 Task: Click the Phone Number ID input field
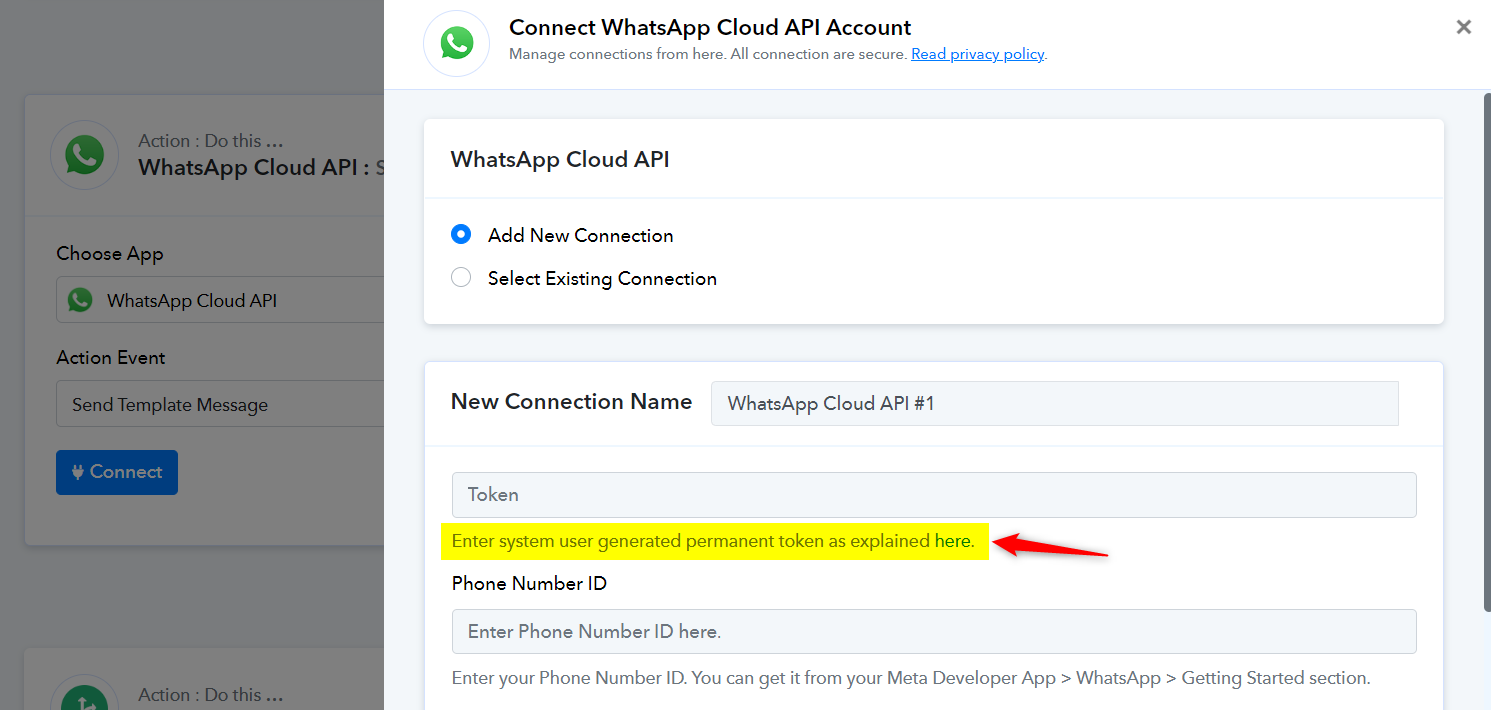click(x=934, y=631)
